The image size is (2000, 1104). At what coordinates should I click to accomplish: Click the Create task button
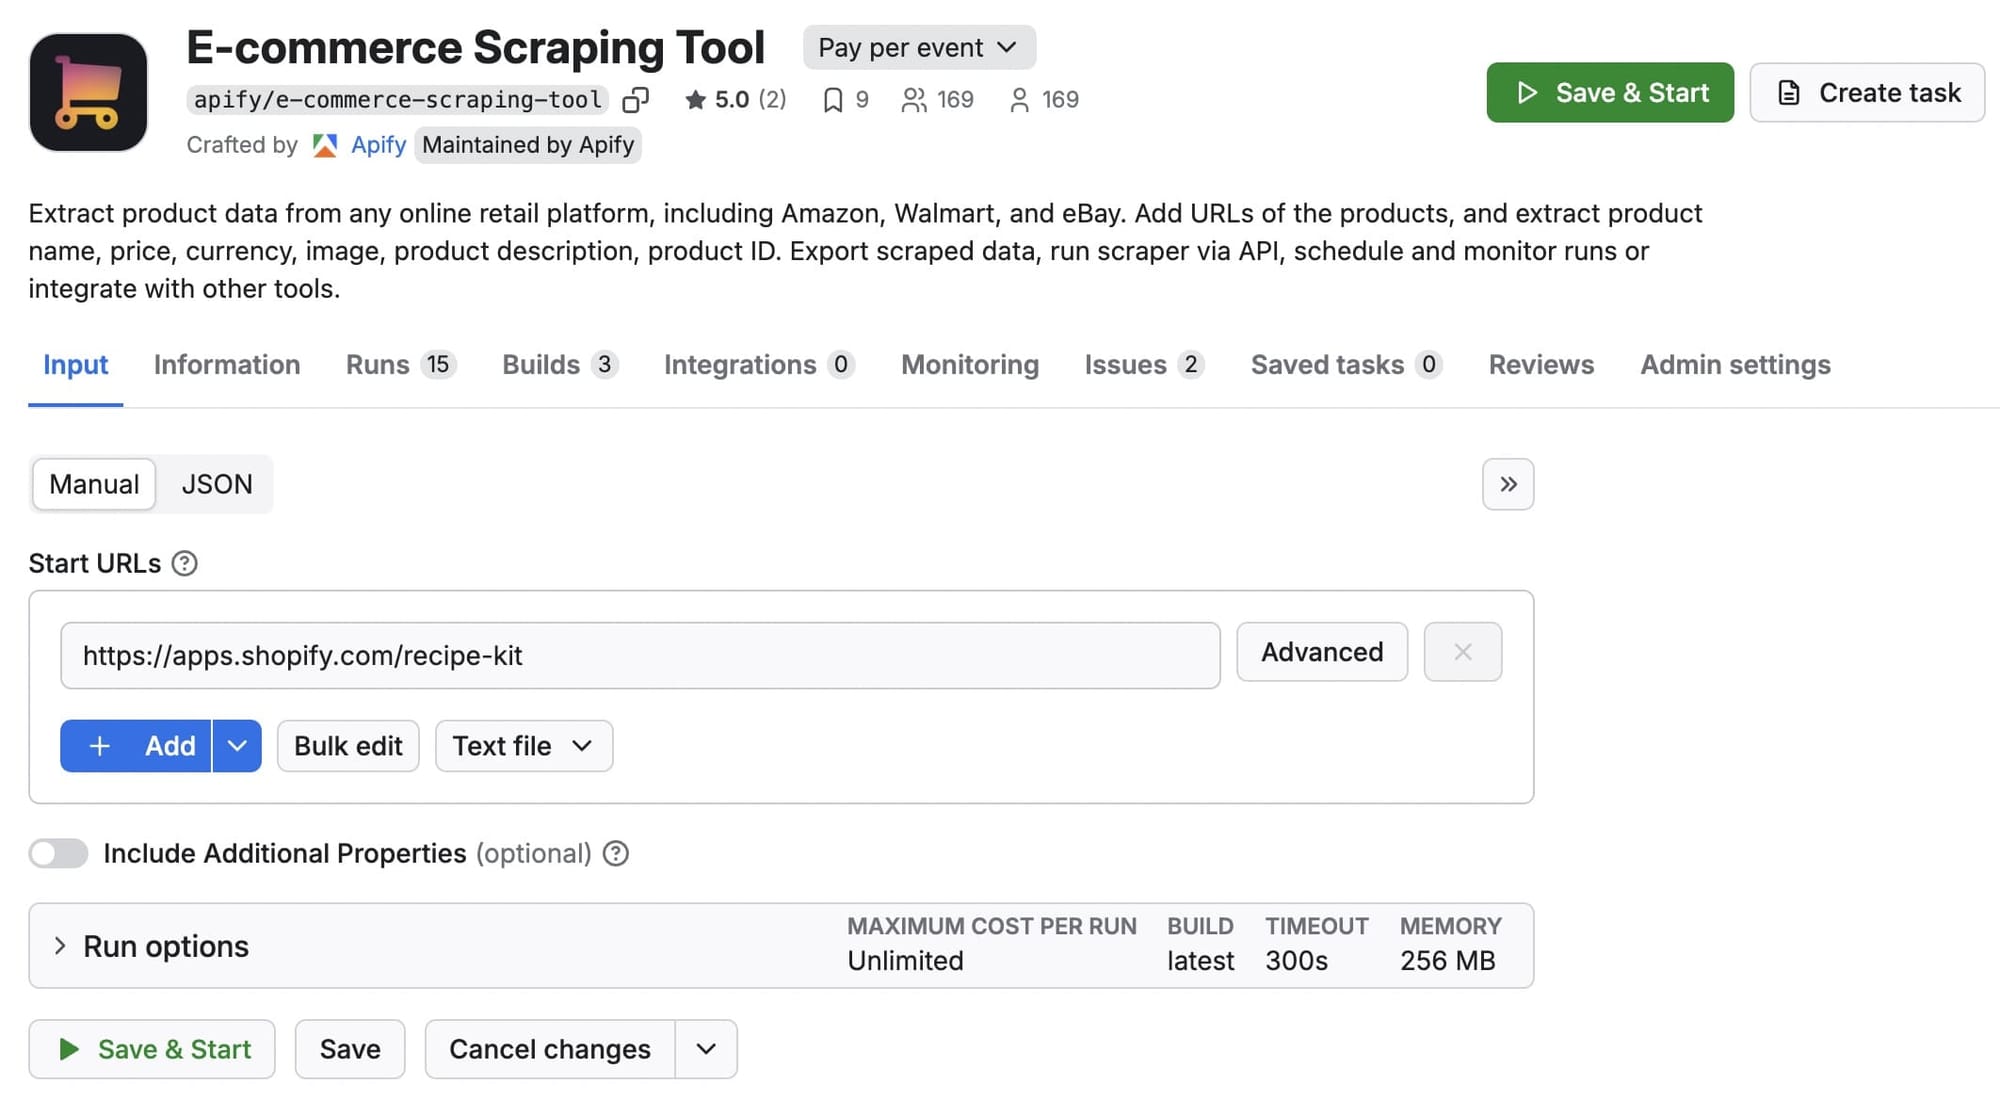[1866, 92]
